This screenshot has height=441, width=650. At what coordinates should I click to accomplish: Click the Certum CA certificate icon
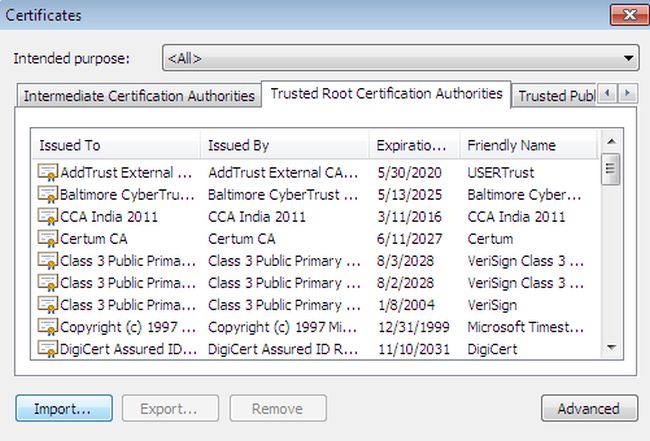coord(48,238)
